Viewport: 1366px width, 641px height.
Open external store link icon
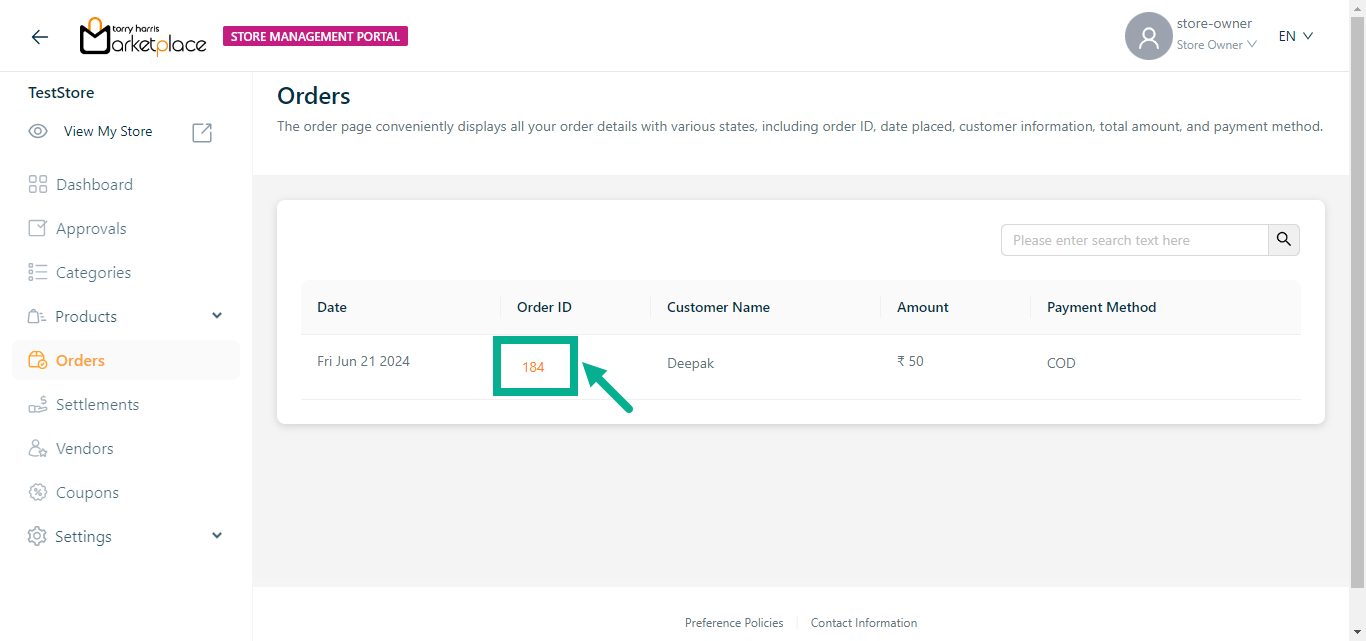pyautogui.click(x=202, y=132)
